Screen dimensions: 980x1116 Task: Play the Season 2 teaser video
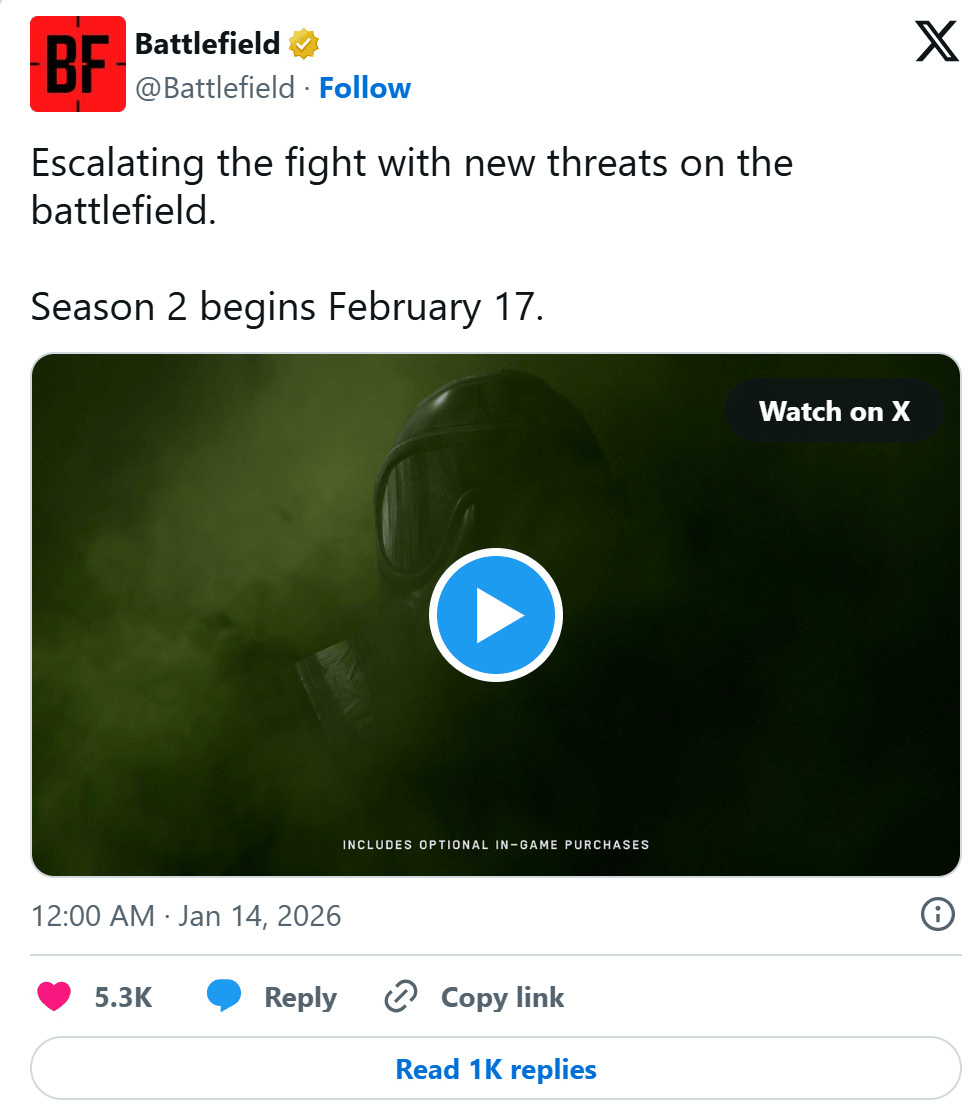coord(495,615)
